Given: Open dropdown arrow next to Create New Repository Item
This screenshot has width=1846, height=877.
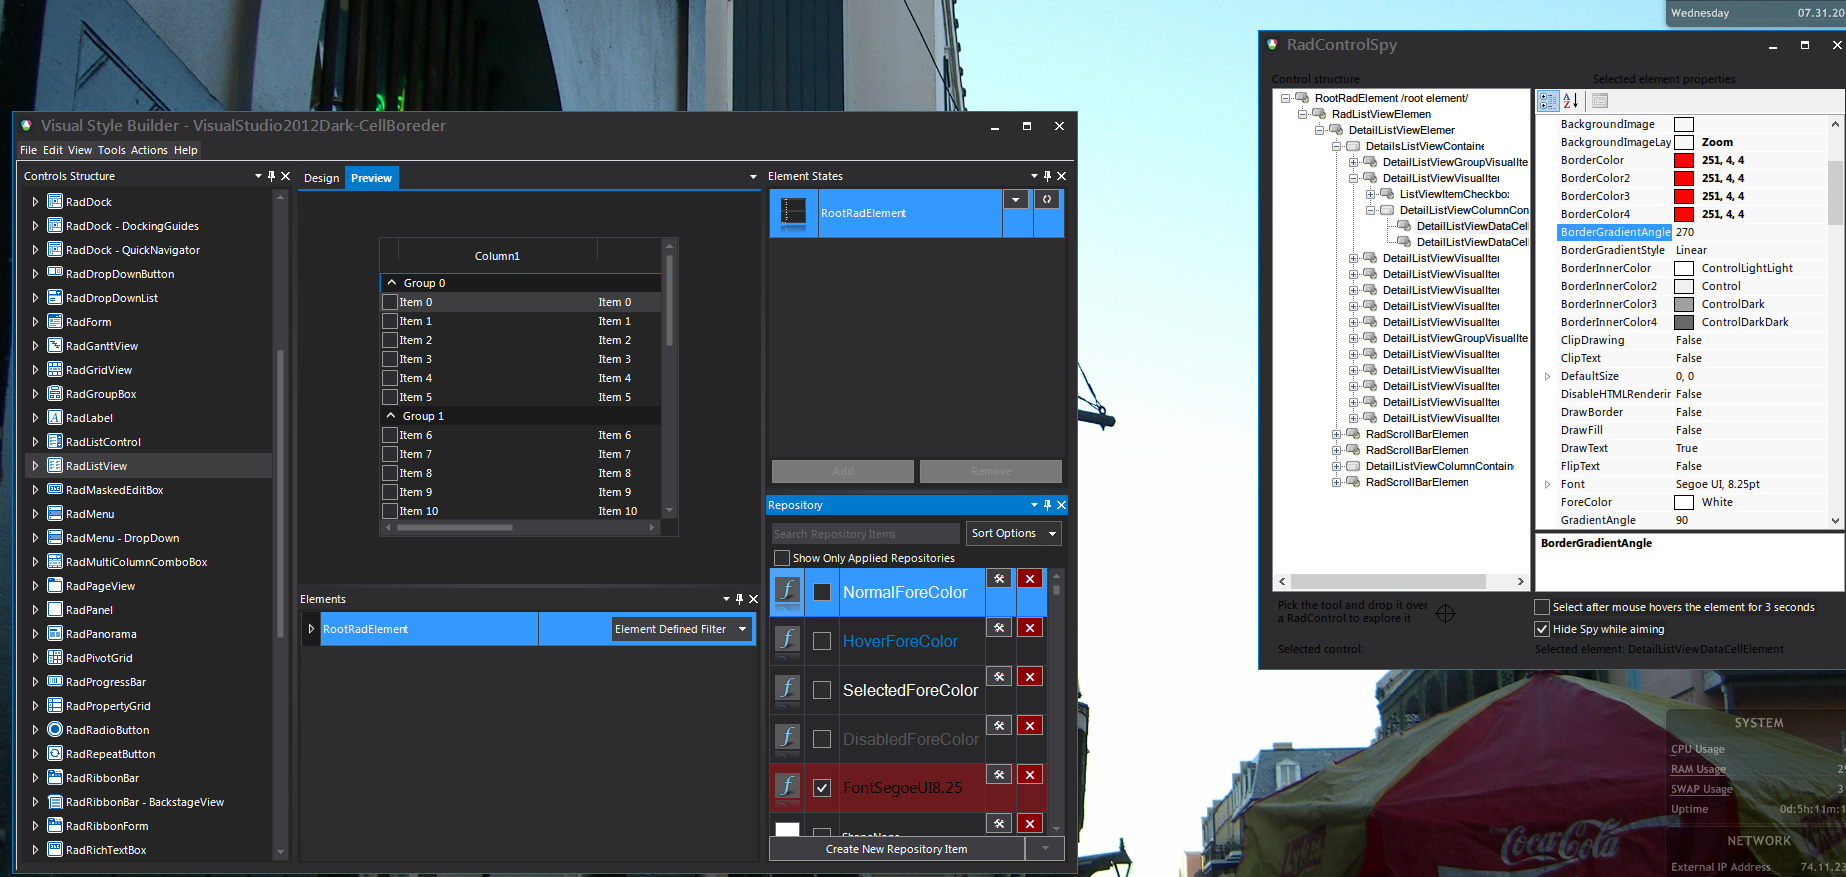Looking at the screenshot, I should coord(1045,849).
